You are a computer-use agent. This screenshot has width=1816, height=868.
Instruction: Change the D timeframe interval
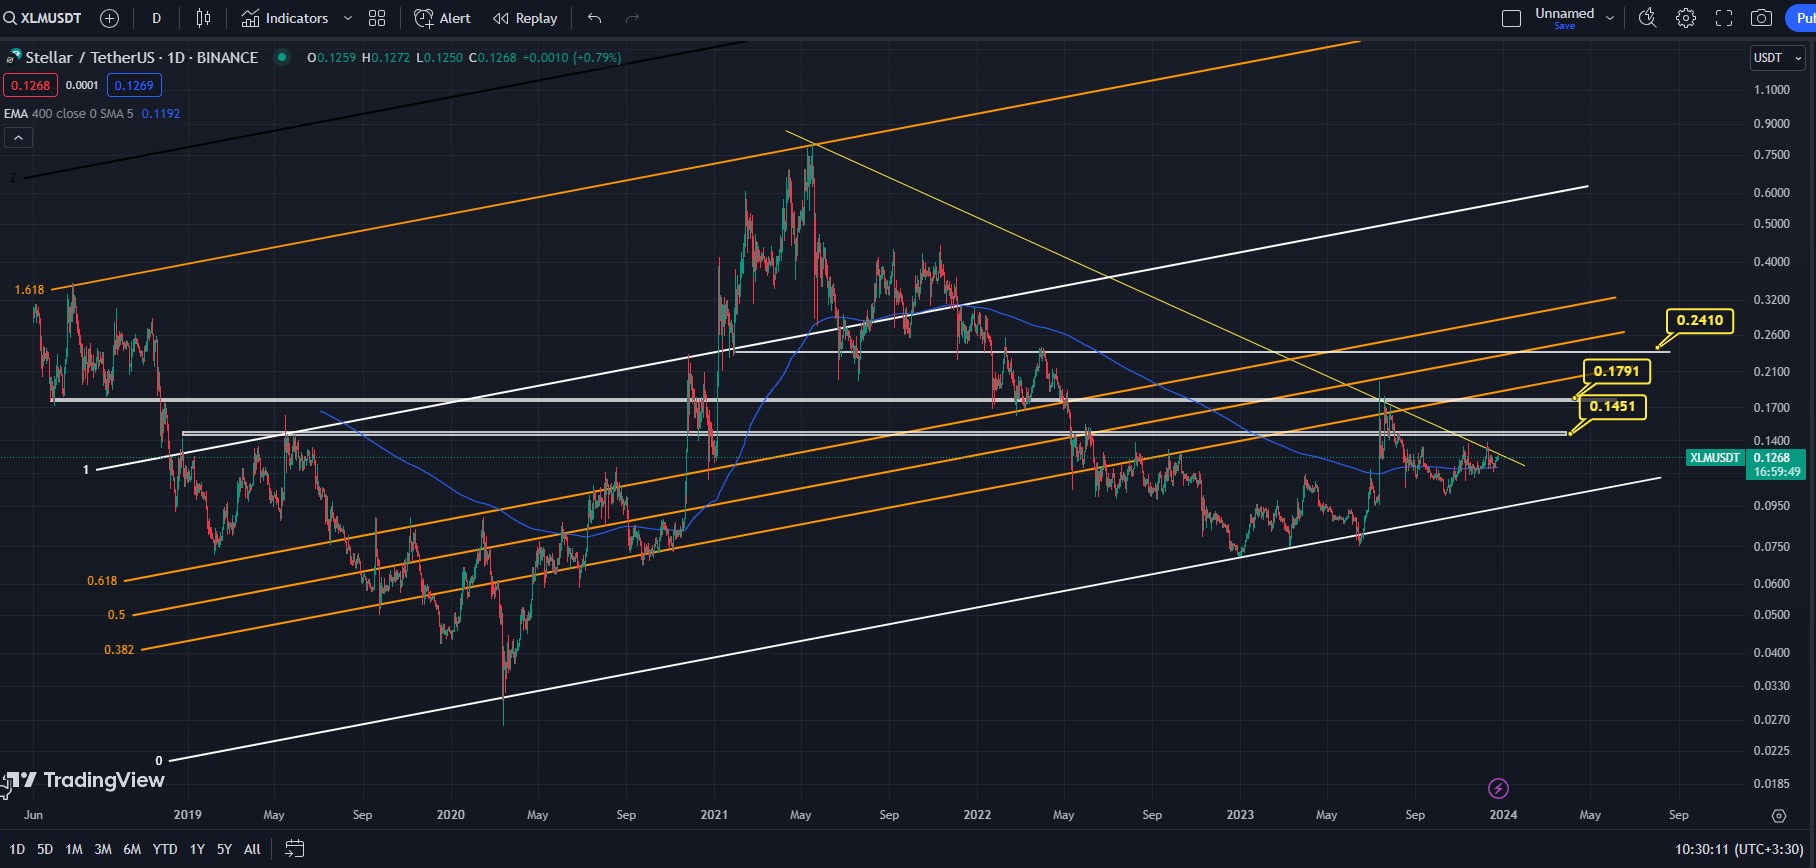coord(156,18)
